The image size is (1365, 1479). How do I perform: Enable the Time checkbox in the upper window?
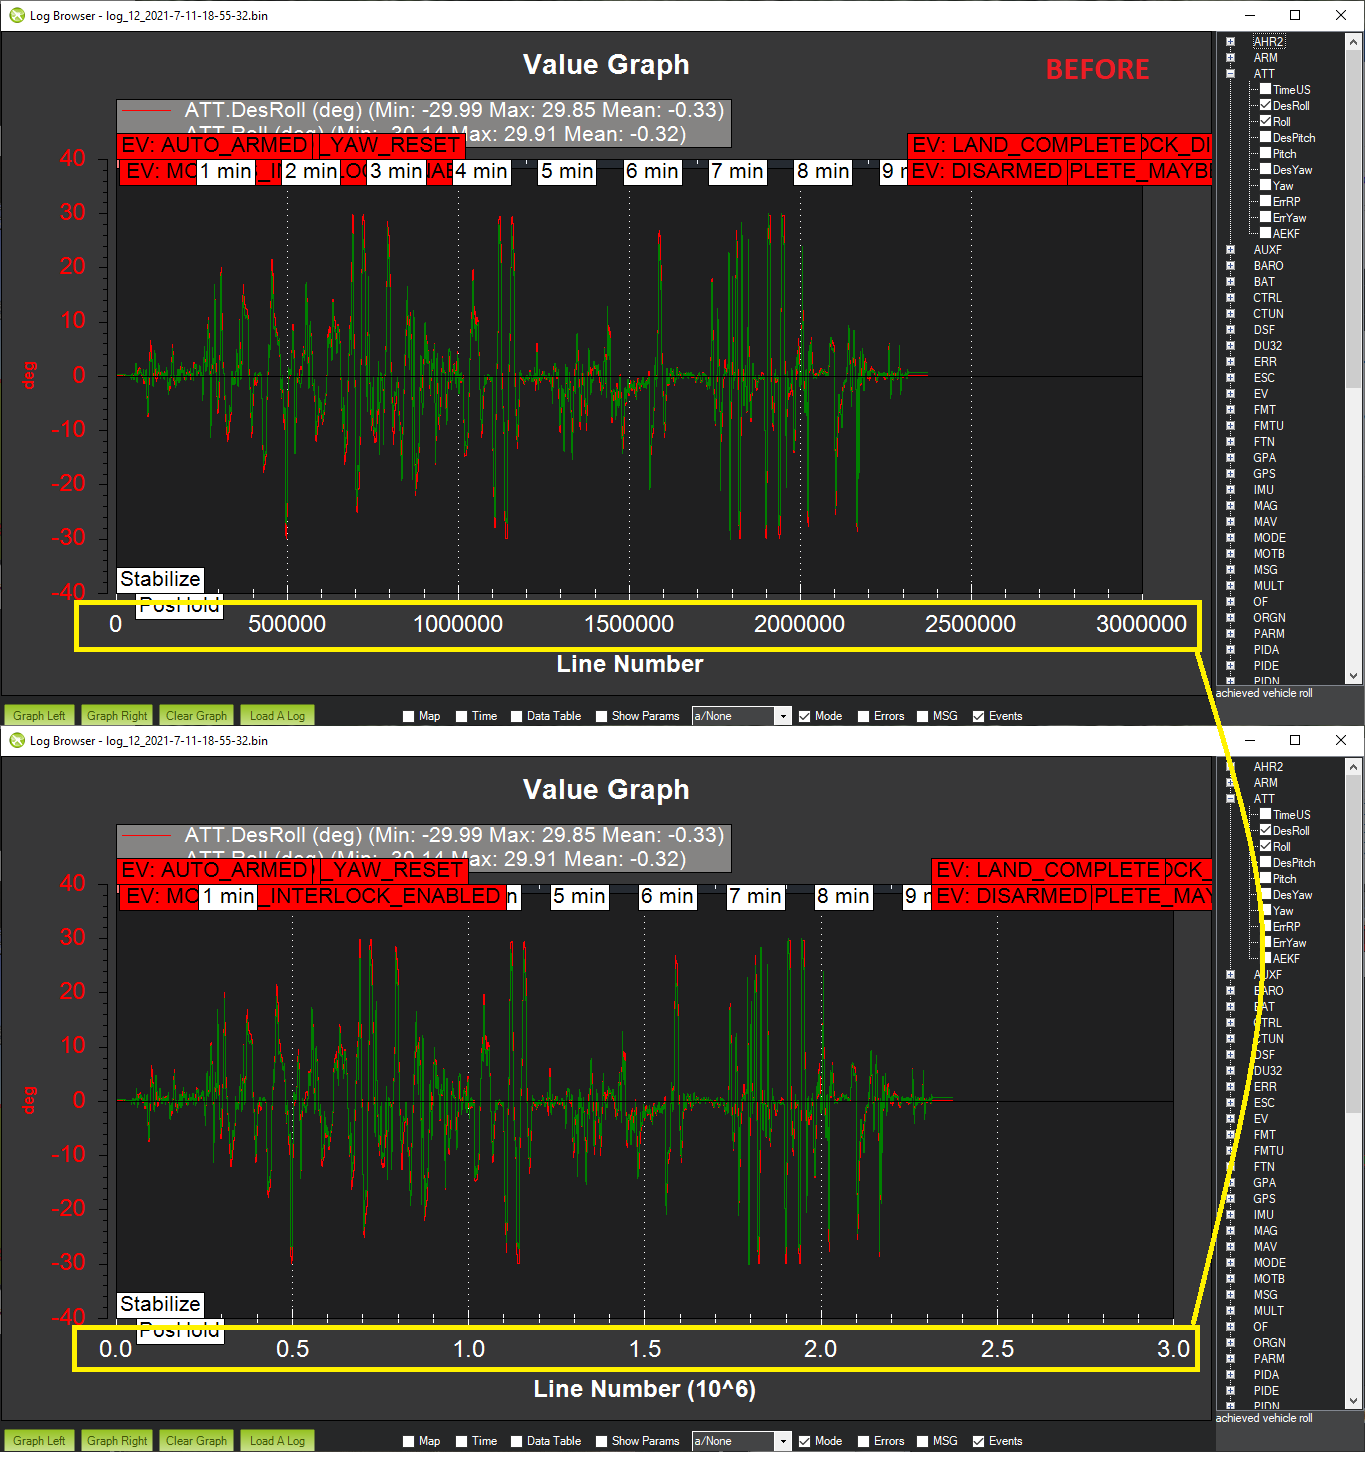[x=461, y=716]
